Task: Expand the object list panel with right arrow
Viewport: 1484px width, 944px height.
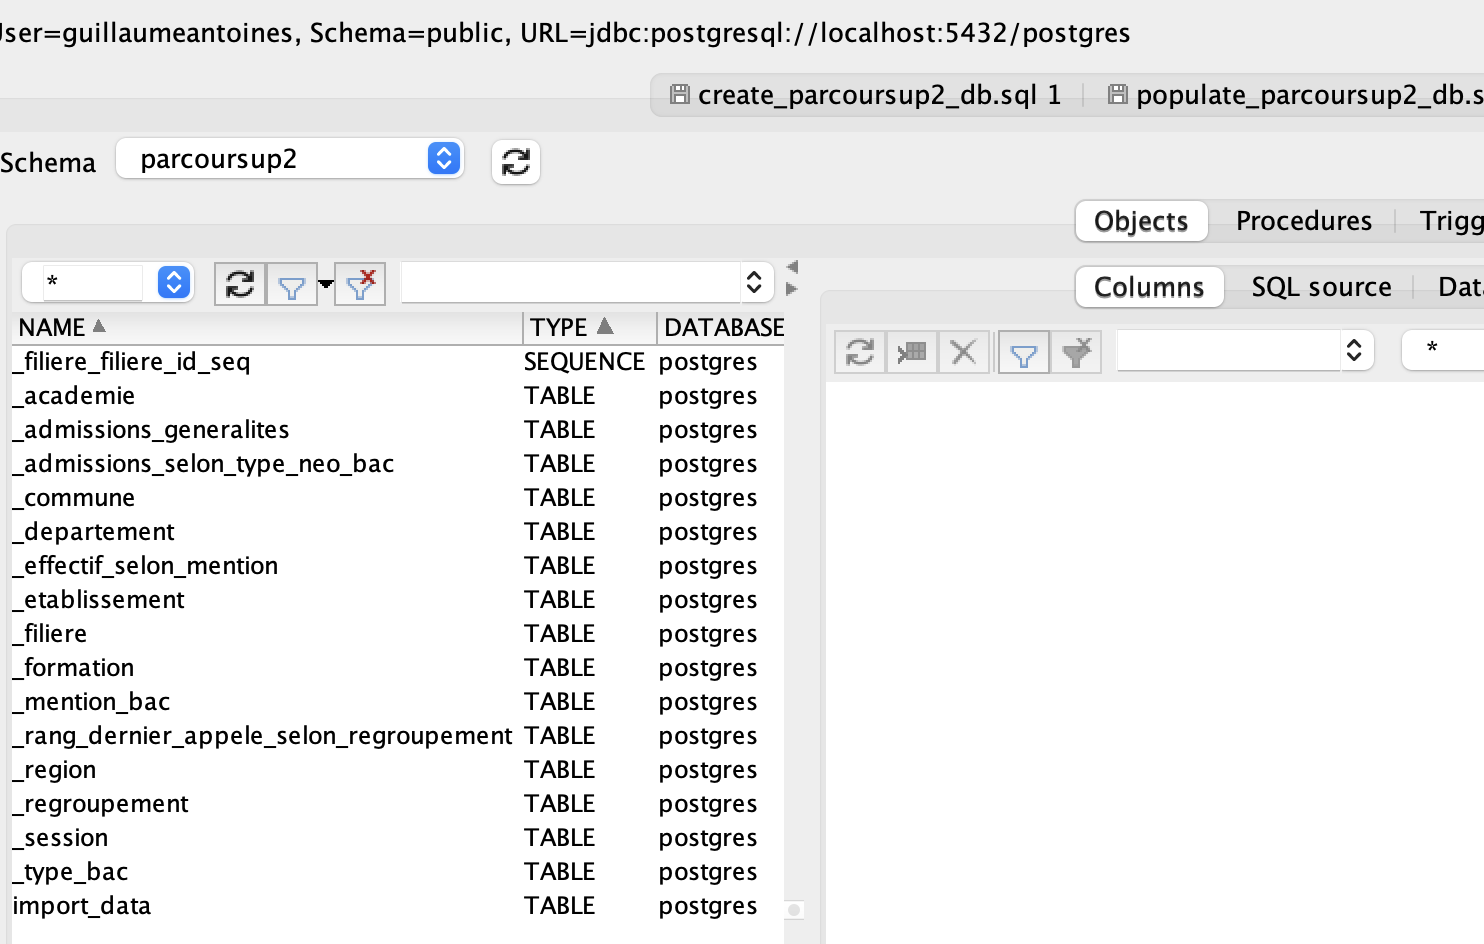Action: [792, 289]
